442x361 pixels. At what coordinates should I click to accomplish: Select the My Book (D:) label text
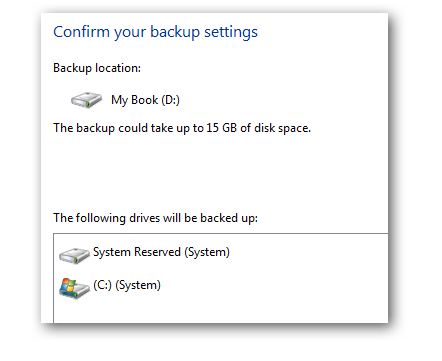(x=145, y=100)
